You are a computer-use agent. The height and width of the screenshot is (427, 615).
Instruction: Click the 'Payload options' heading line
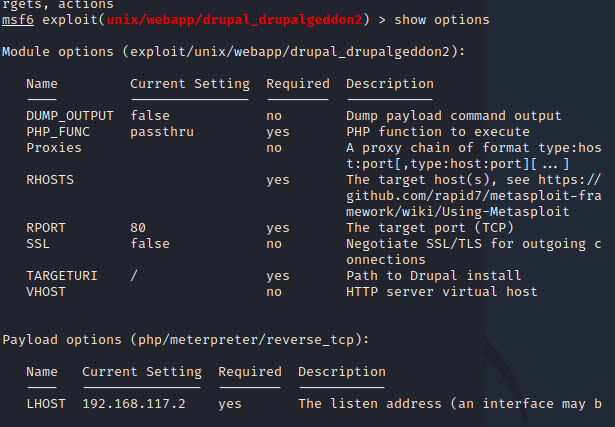(186, 340)
